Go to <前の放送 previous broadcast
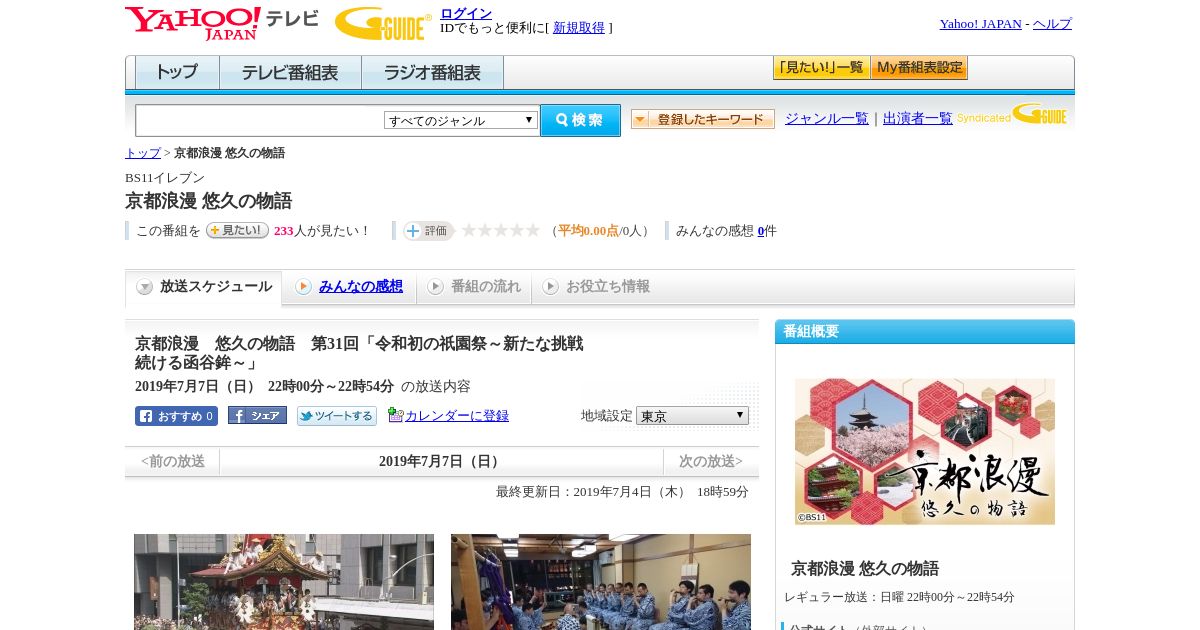Viewport: 1200px width, 630px height. [173, 462]
